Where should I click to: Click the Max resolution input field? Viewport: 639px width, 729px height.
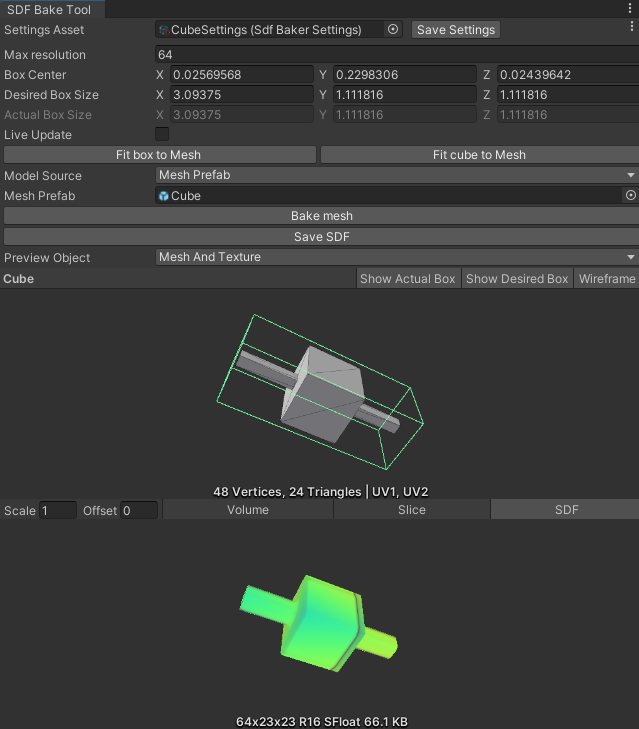pyautogui.click(x=396, y=54)
